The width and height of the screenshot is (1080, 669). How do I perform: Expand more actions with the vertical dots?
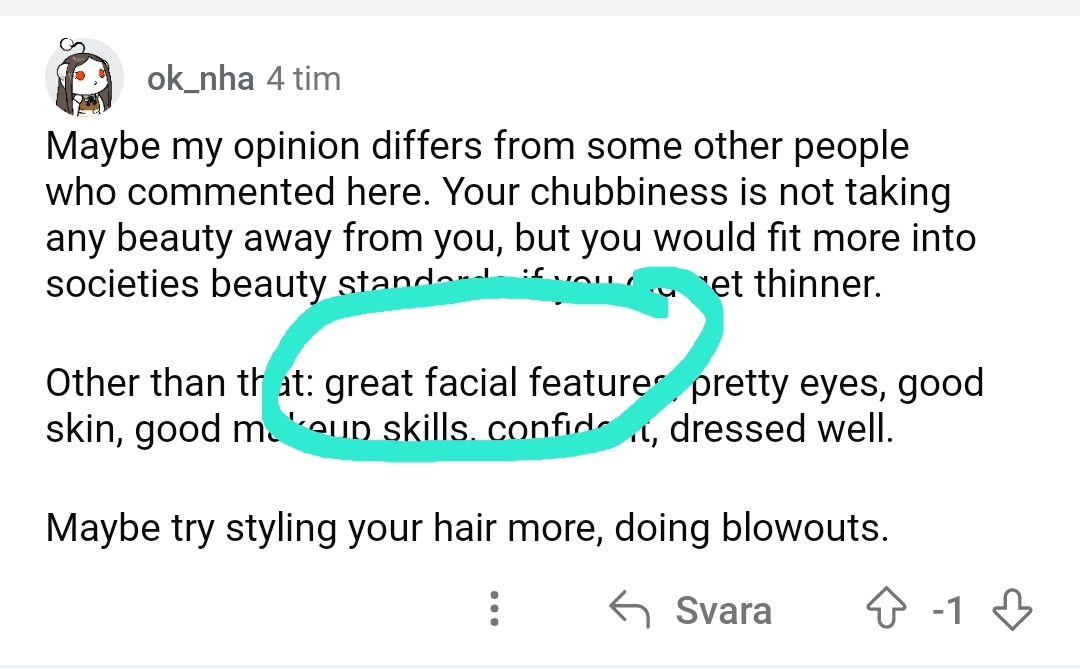click(494, 610)
